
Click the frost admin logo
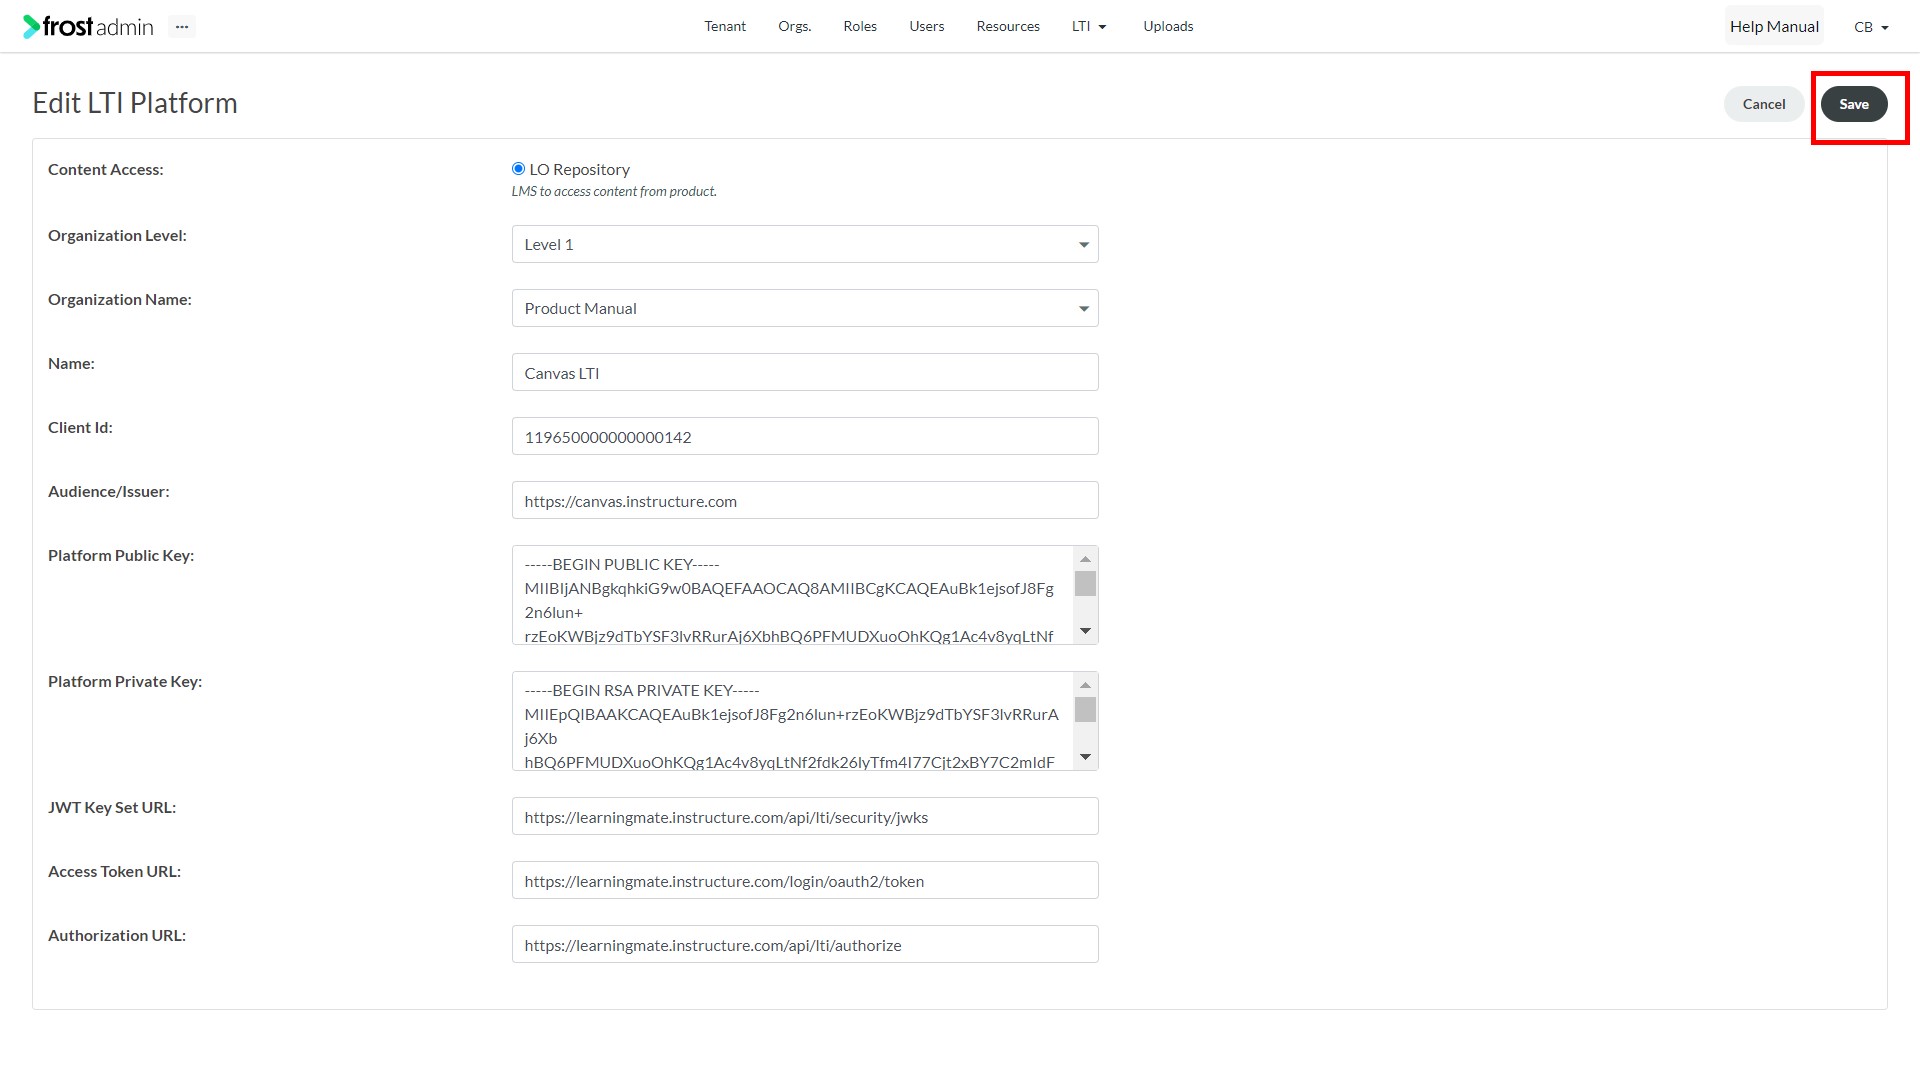88,27
